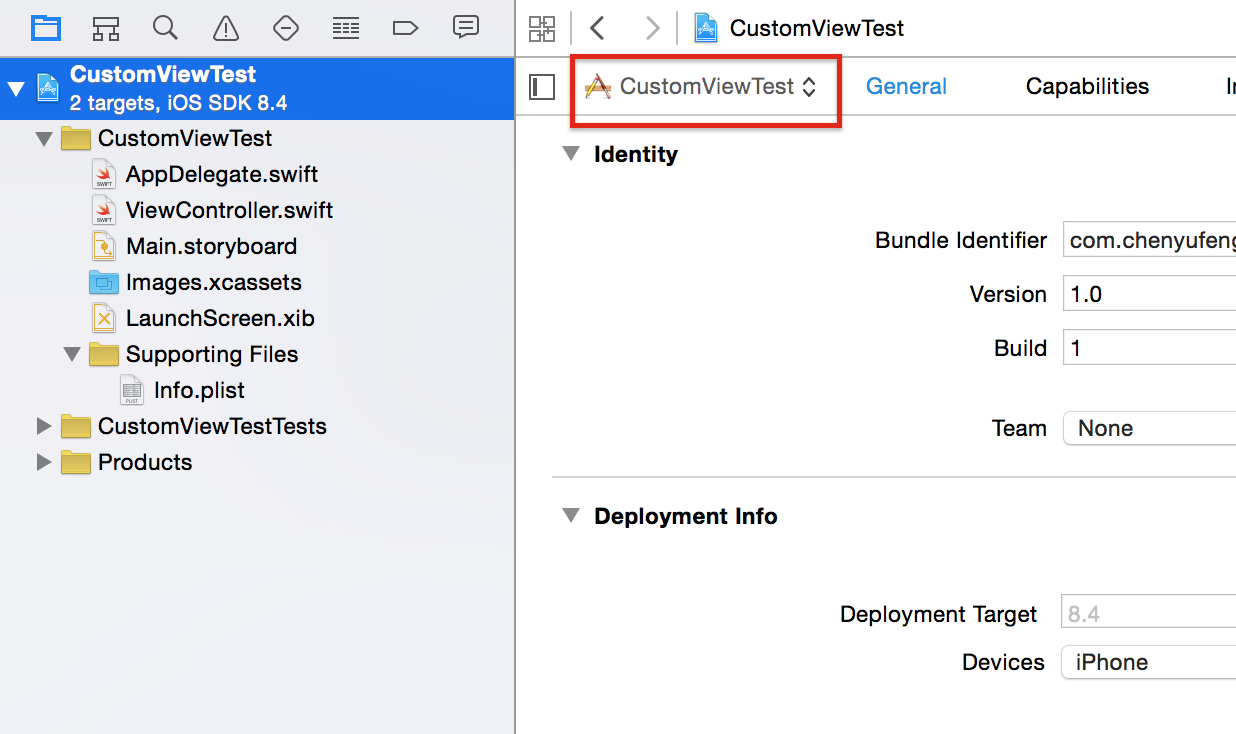The height and width of the screenshot is (734, 1236).
Task: Open the Breakpoint navigator
Action: [405, 27]
